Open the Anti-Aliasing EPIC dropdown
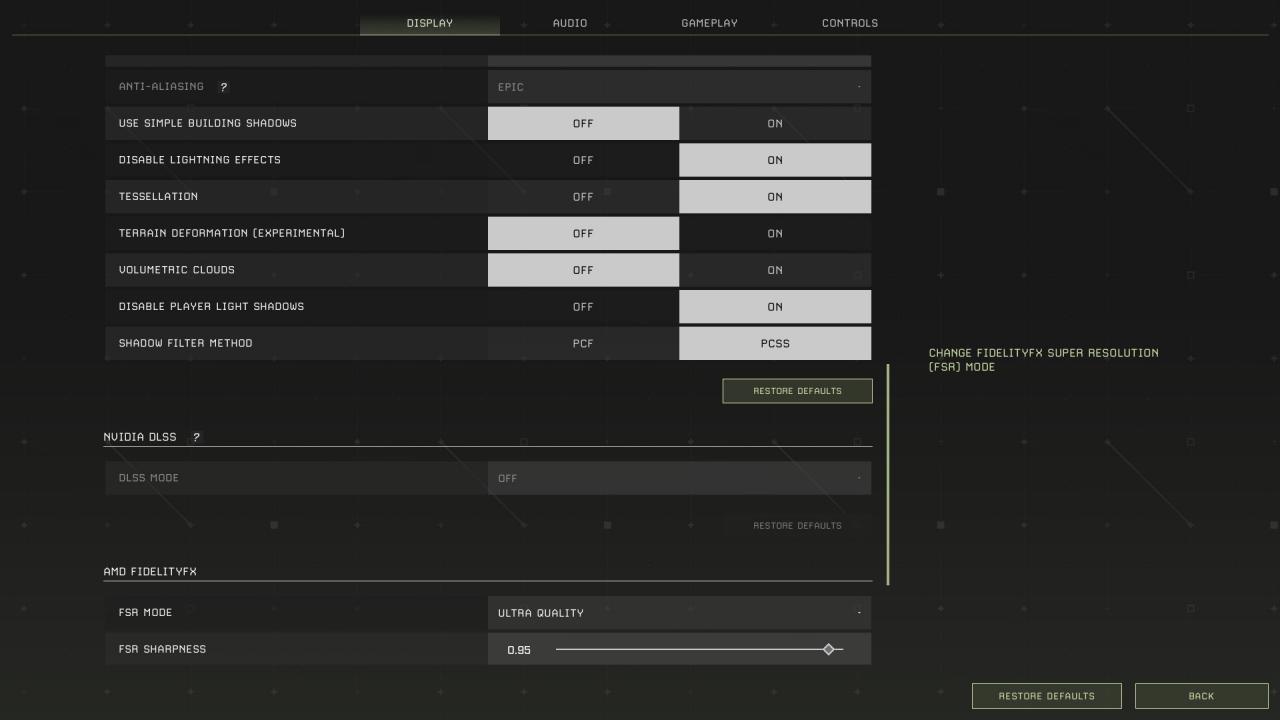 point(679,87)
